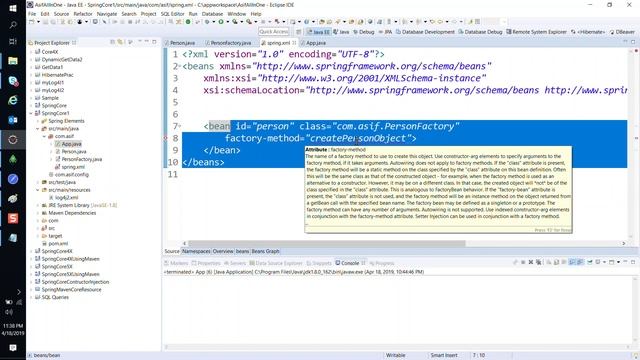Open the Data Source Explorer tab
This screenshot has width=640, height=360.
tap(276, 263)
